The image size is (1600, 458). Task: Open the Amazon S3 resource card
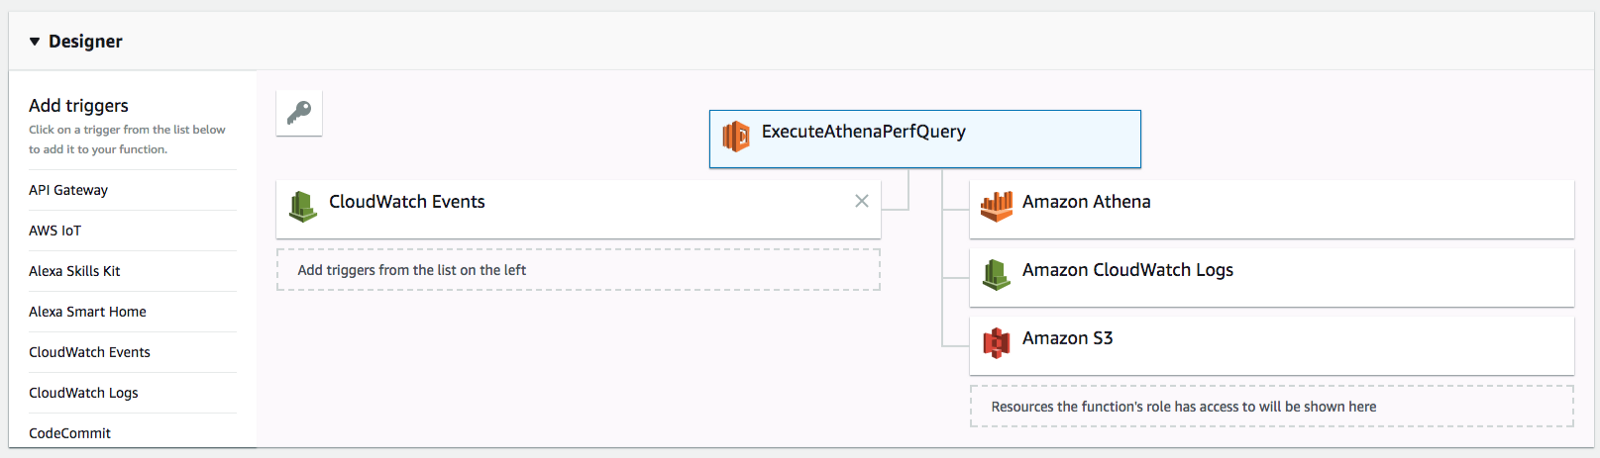1271,346
